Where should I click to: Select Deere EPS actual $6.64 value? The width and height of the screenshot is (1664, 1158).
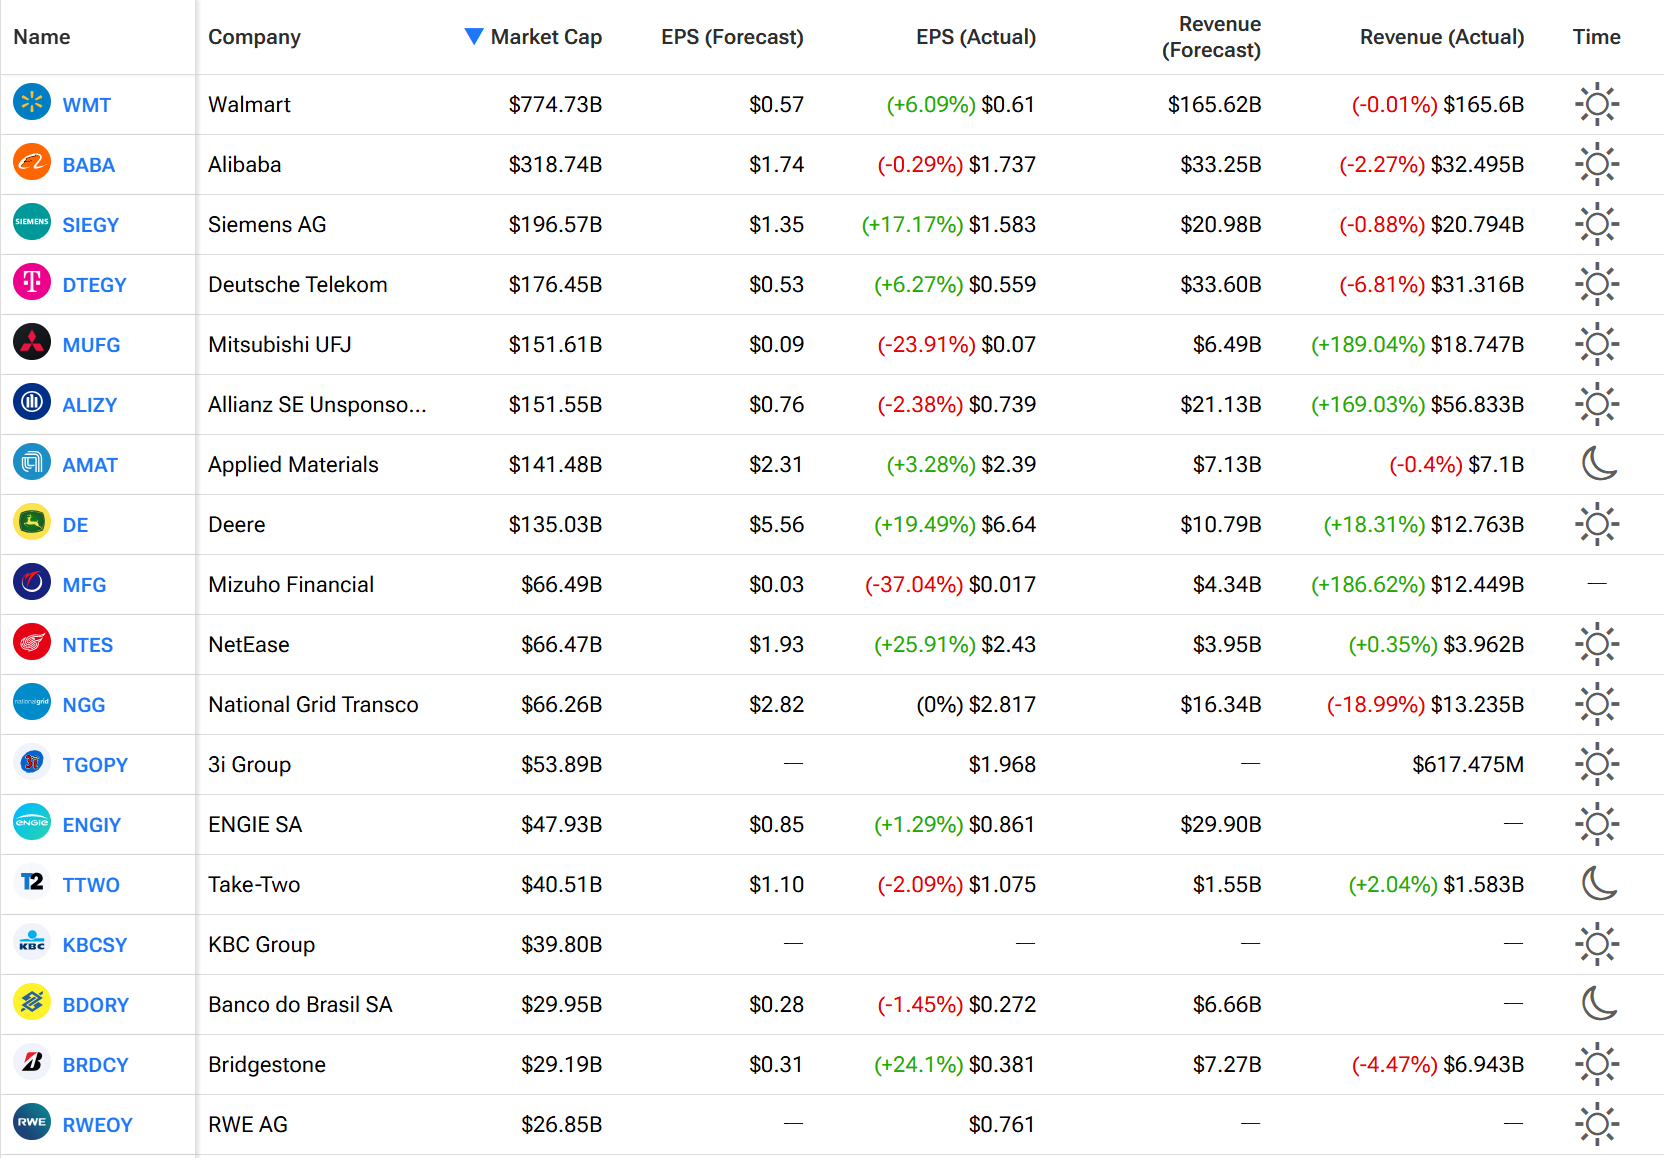1008,525
